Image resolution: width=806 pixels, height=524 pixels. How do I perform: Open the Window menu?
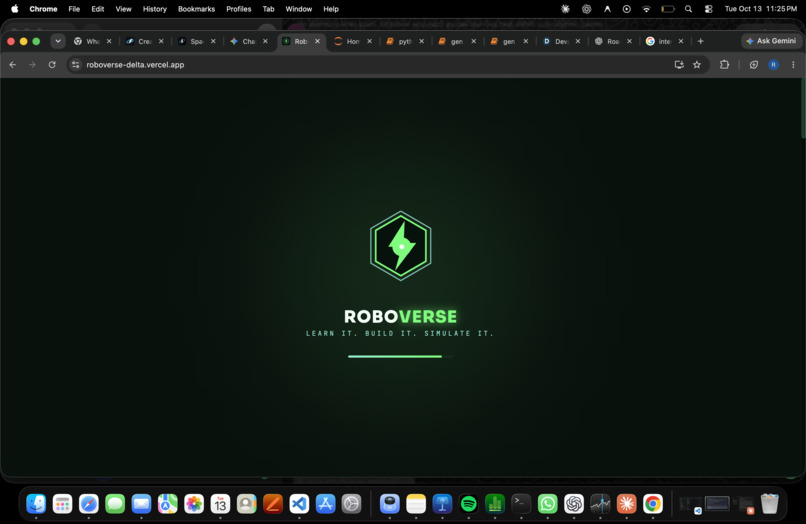299,9
